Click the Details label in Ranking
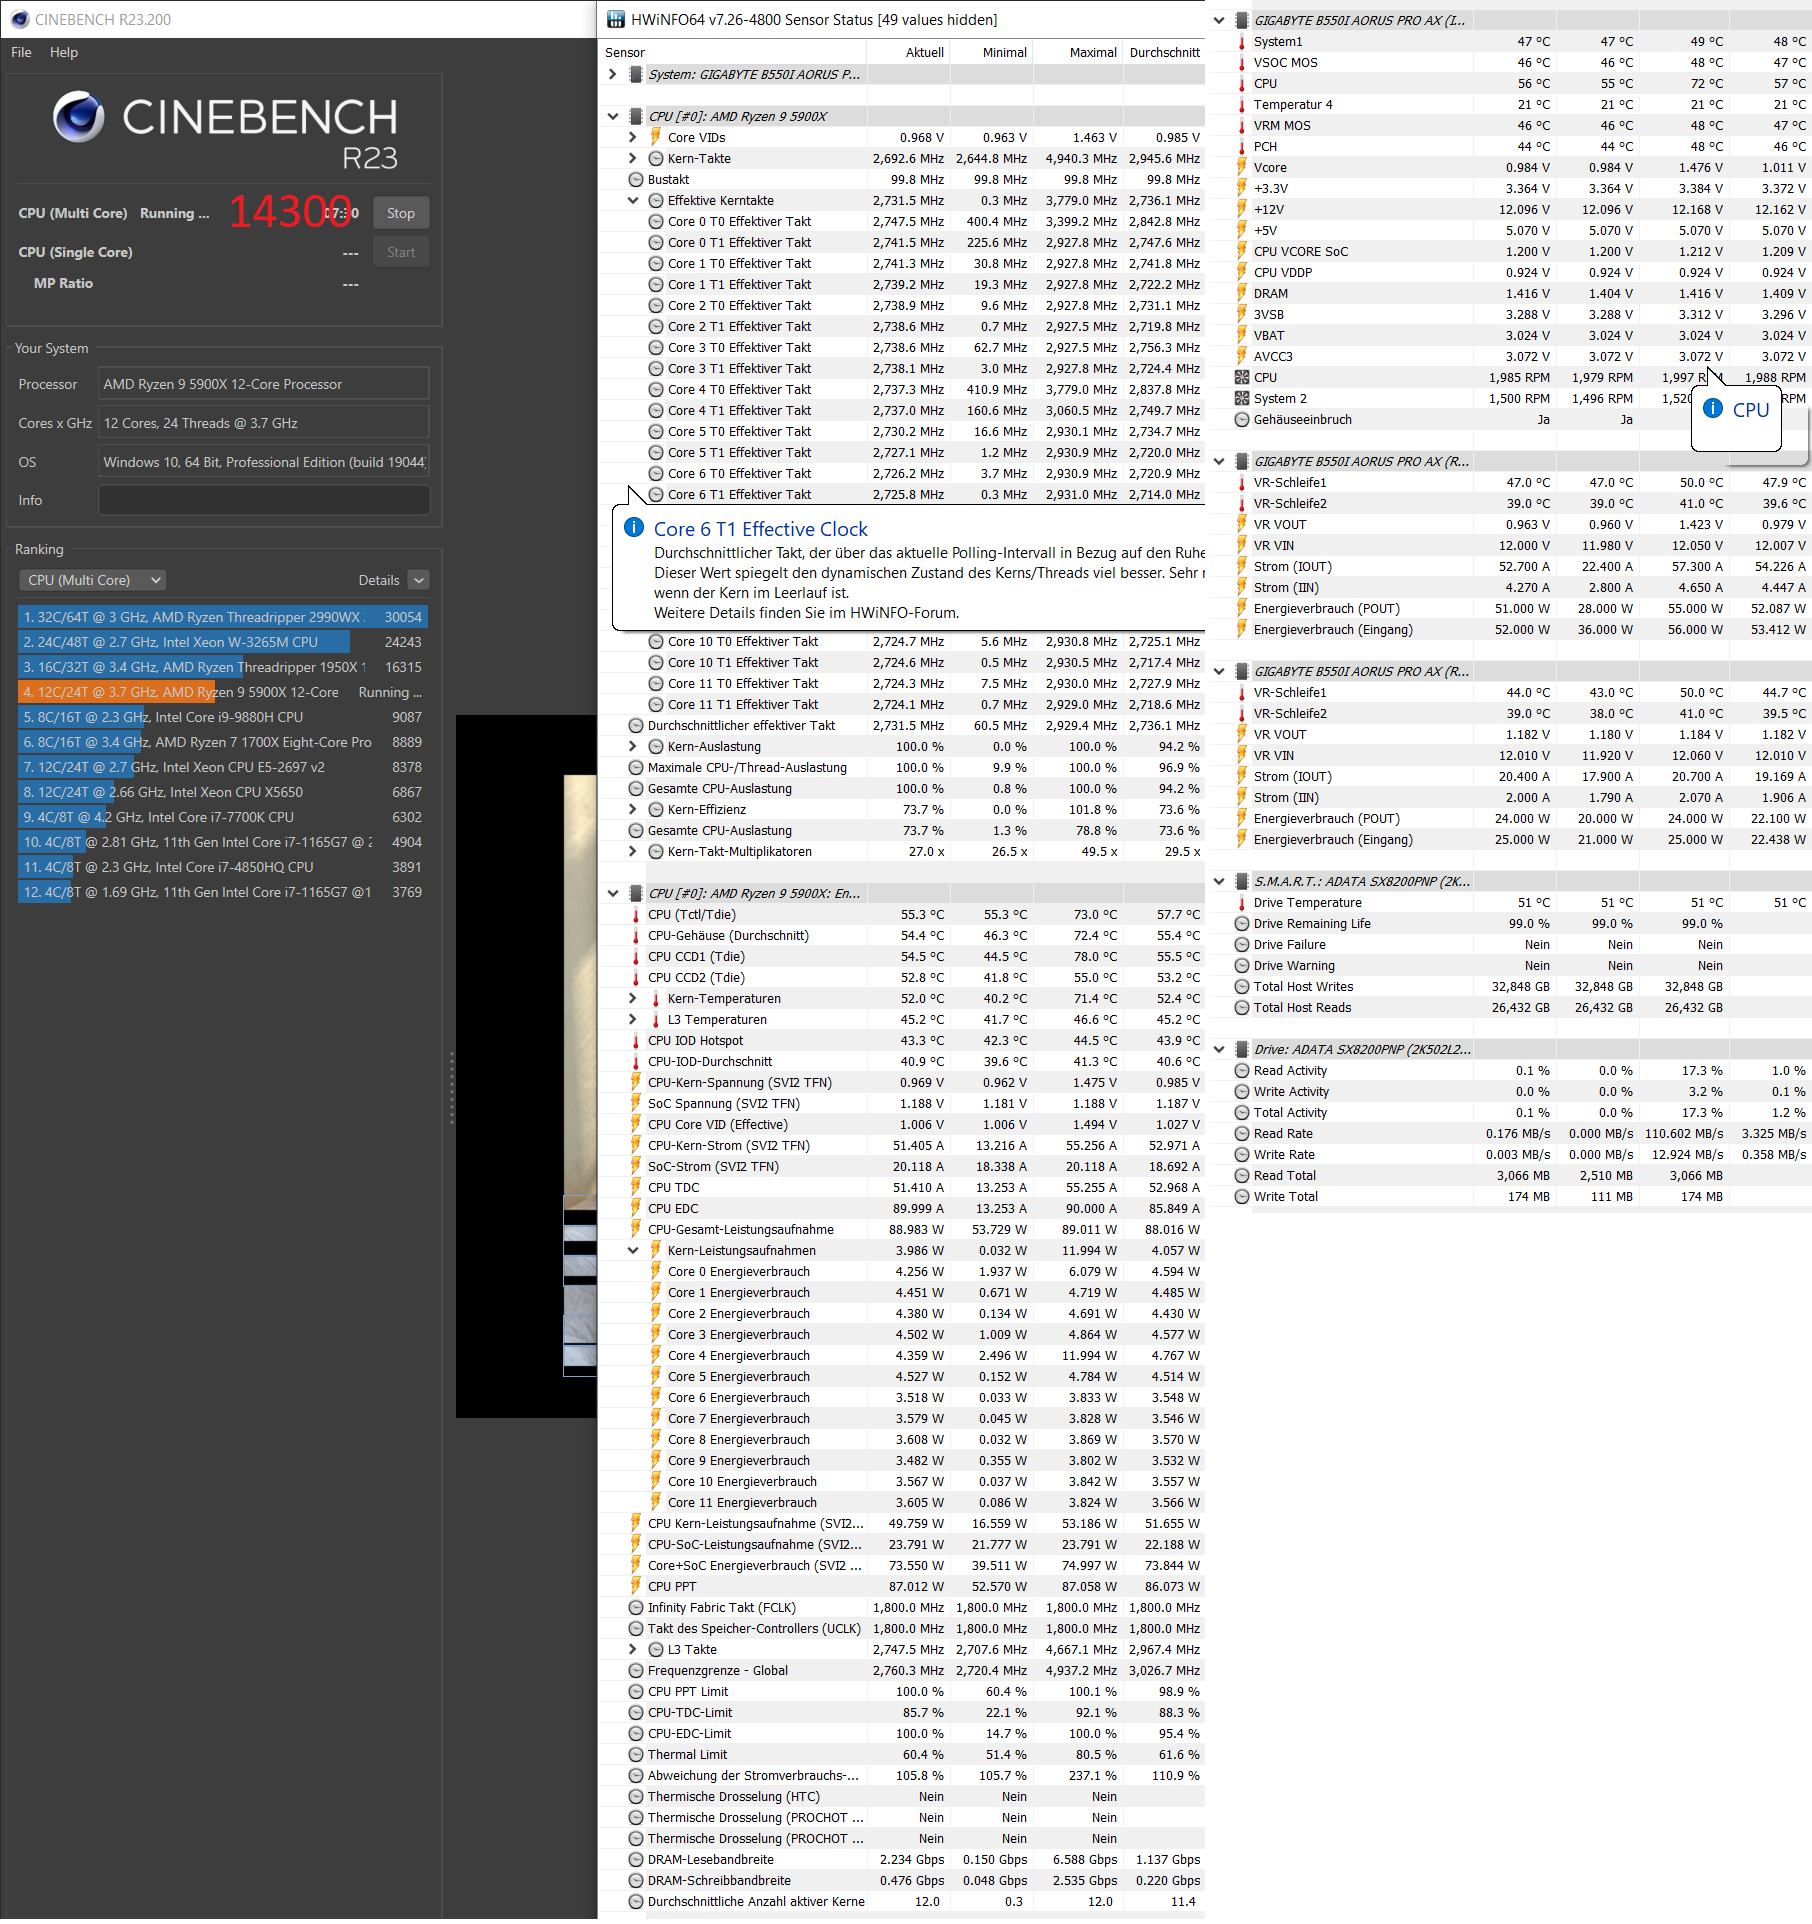This screenshot has height=1924, width=1812. tap(378, 580)
